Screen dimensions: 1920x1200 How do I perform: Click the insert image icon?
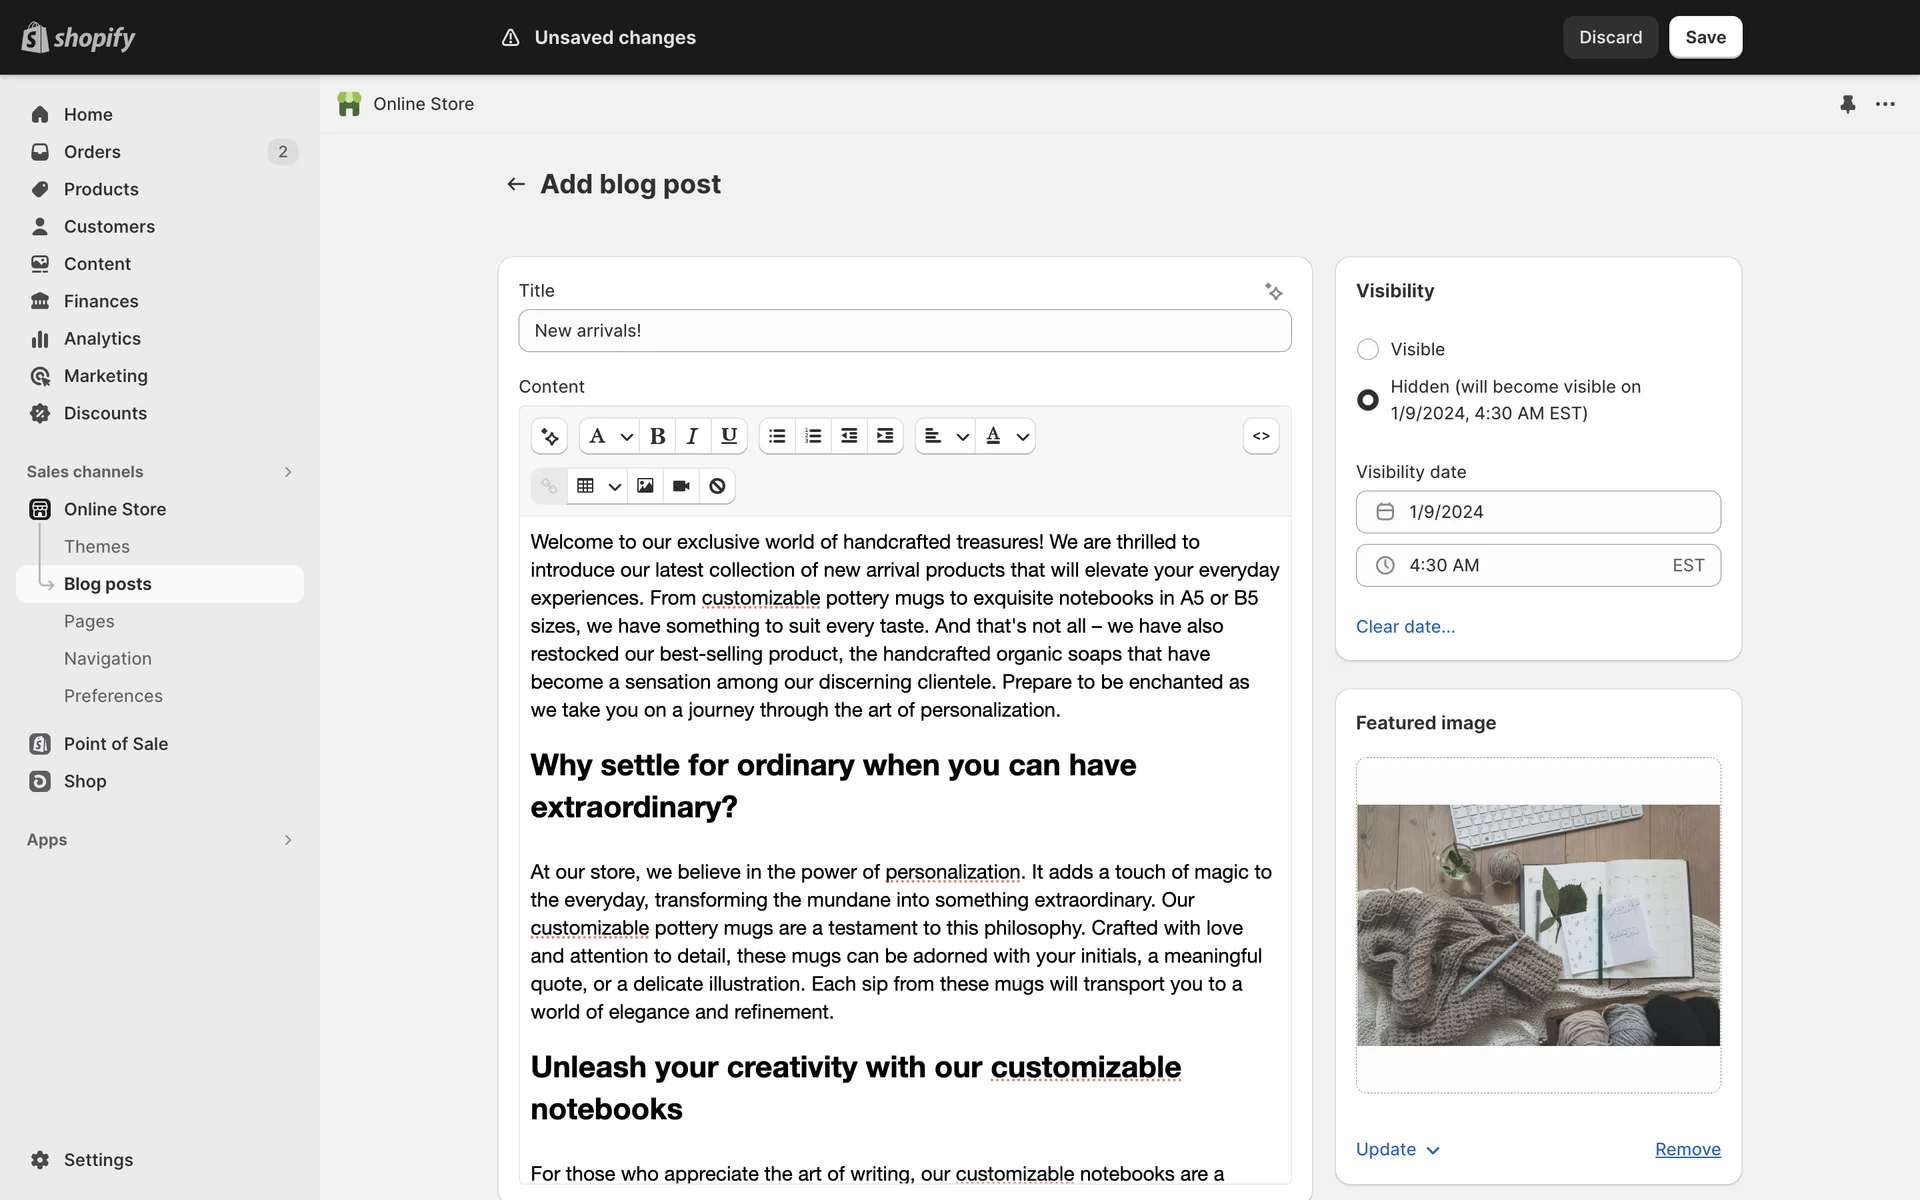pos(645,486)
